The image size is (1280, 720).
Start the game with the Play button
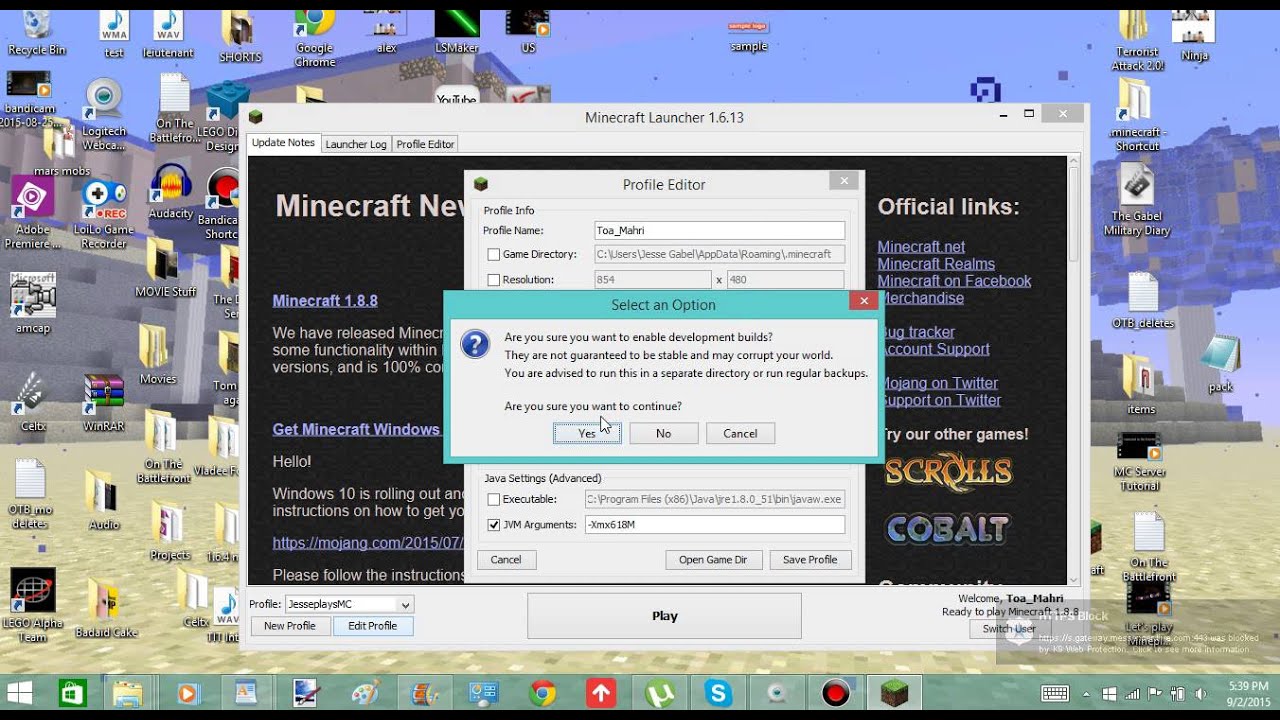(664, 616)
